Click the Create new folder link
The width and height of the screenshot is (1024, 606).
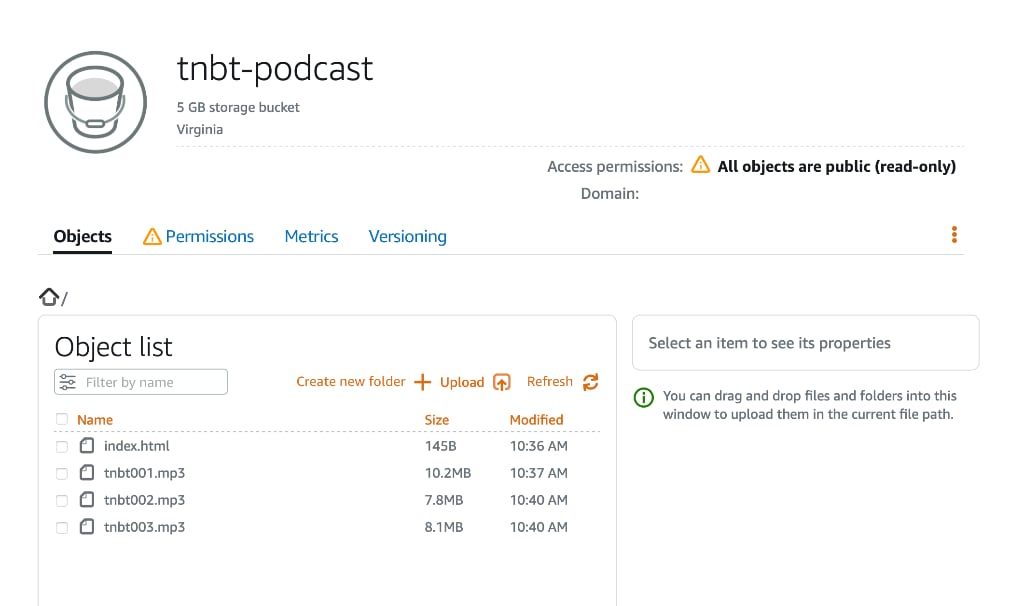(350, 382)
